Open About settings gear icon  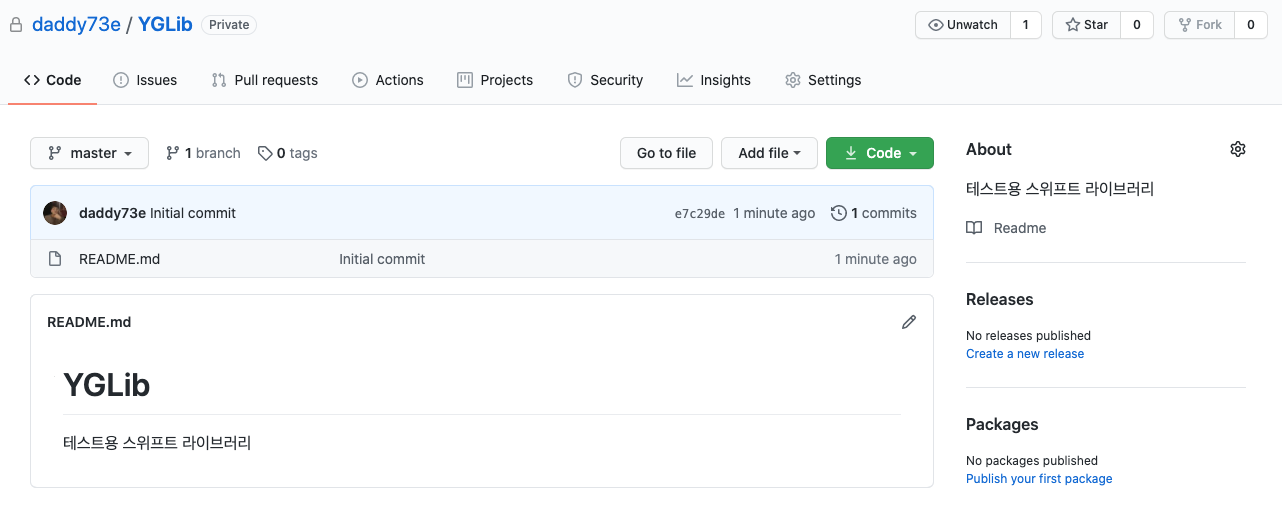pyautogui.click(x=1238, y=149)
